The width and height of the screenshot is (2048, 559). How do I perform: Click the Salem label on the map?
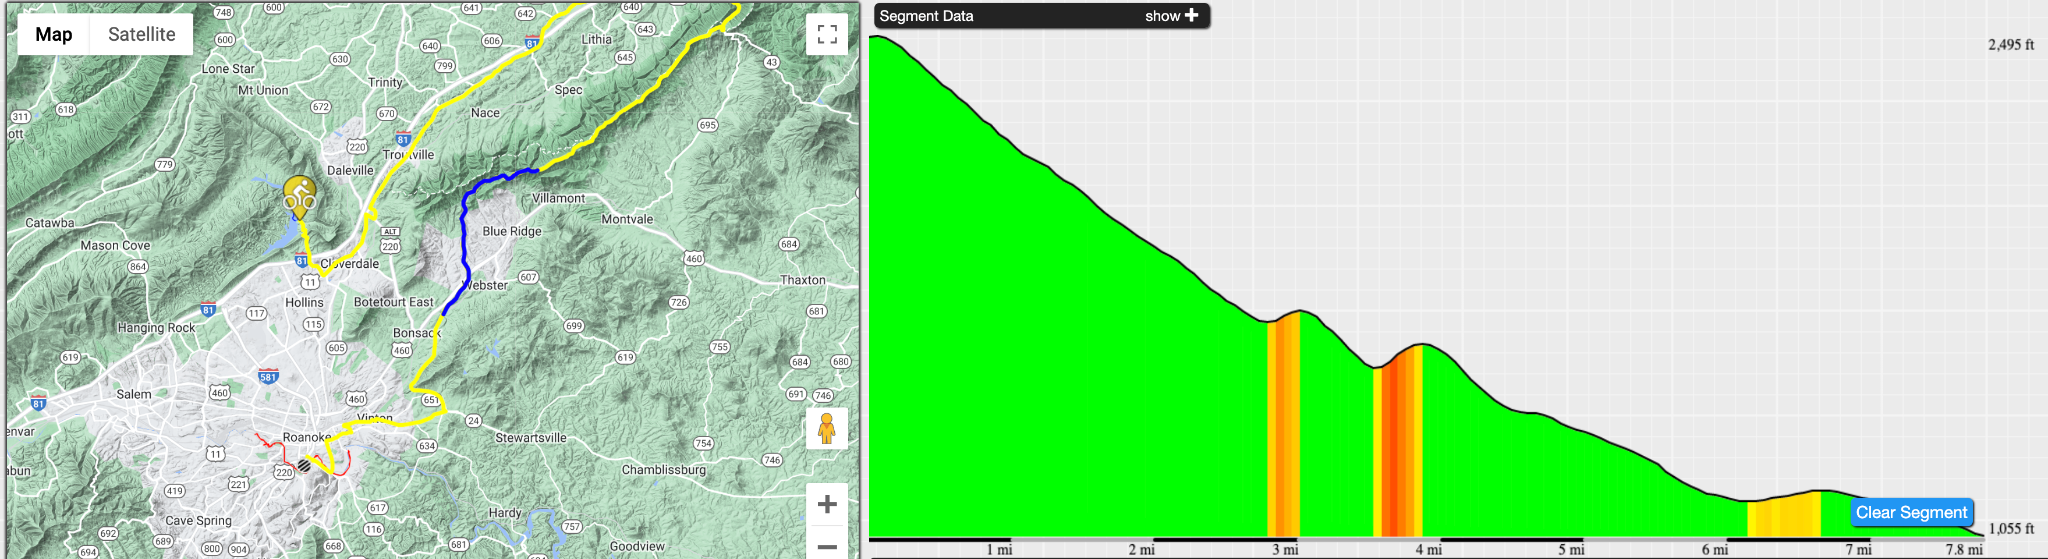pos(134,394)
